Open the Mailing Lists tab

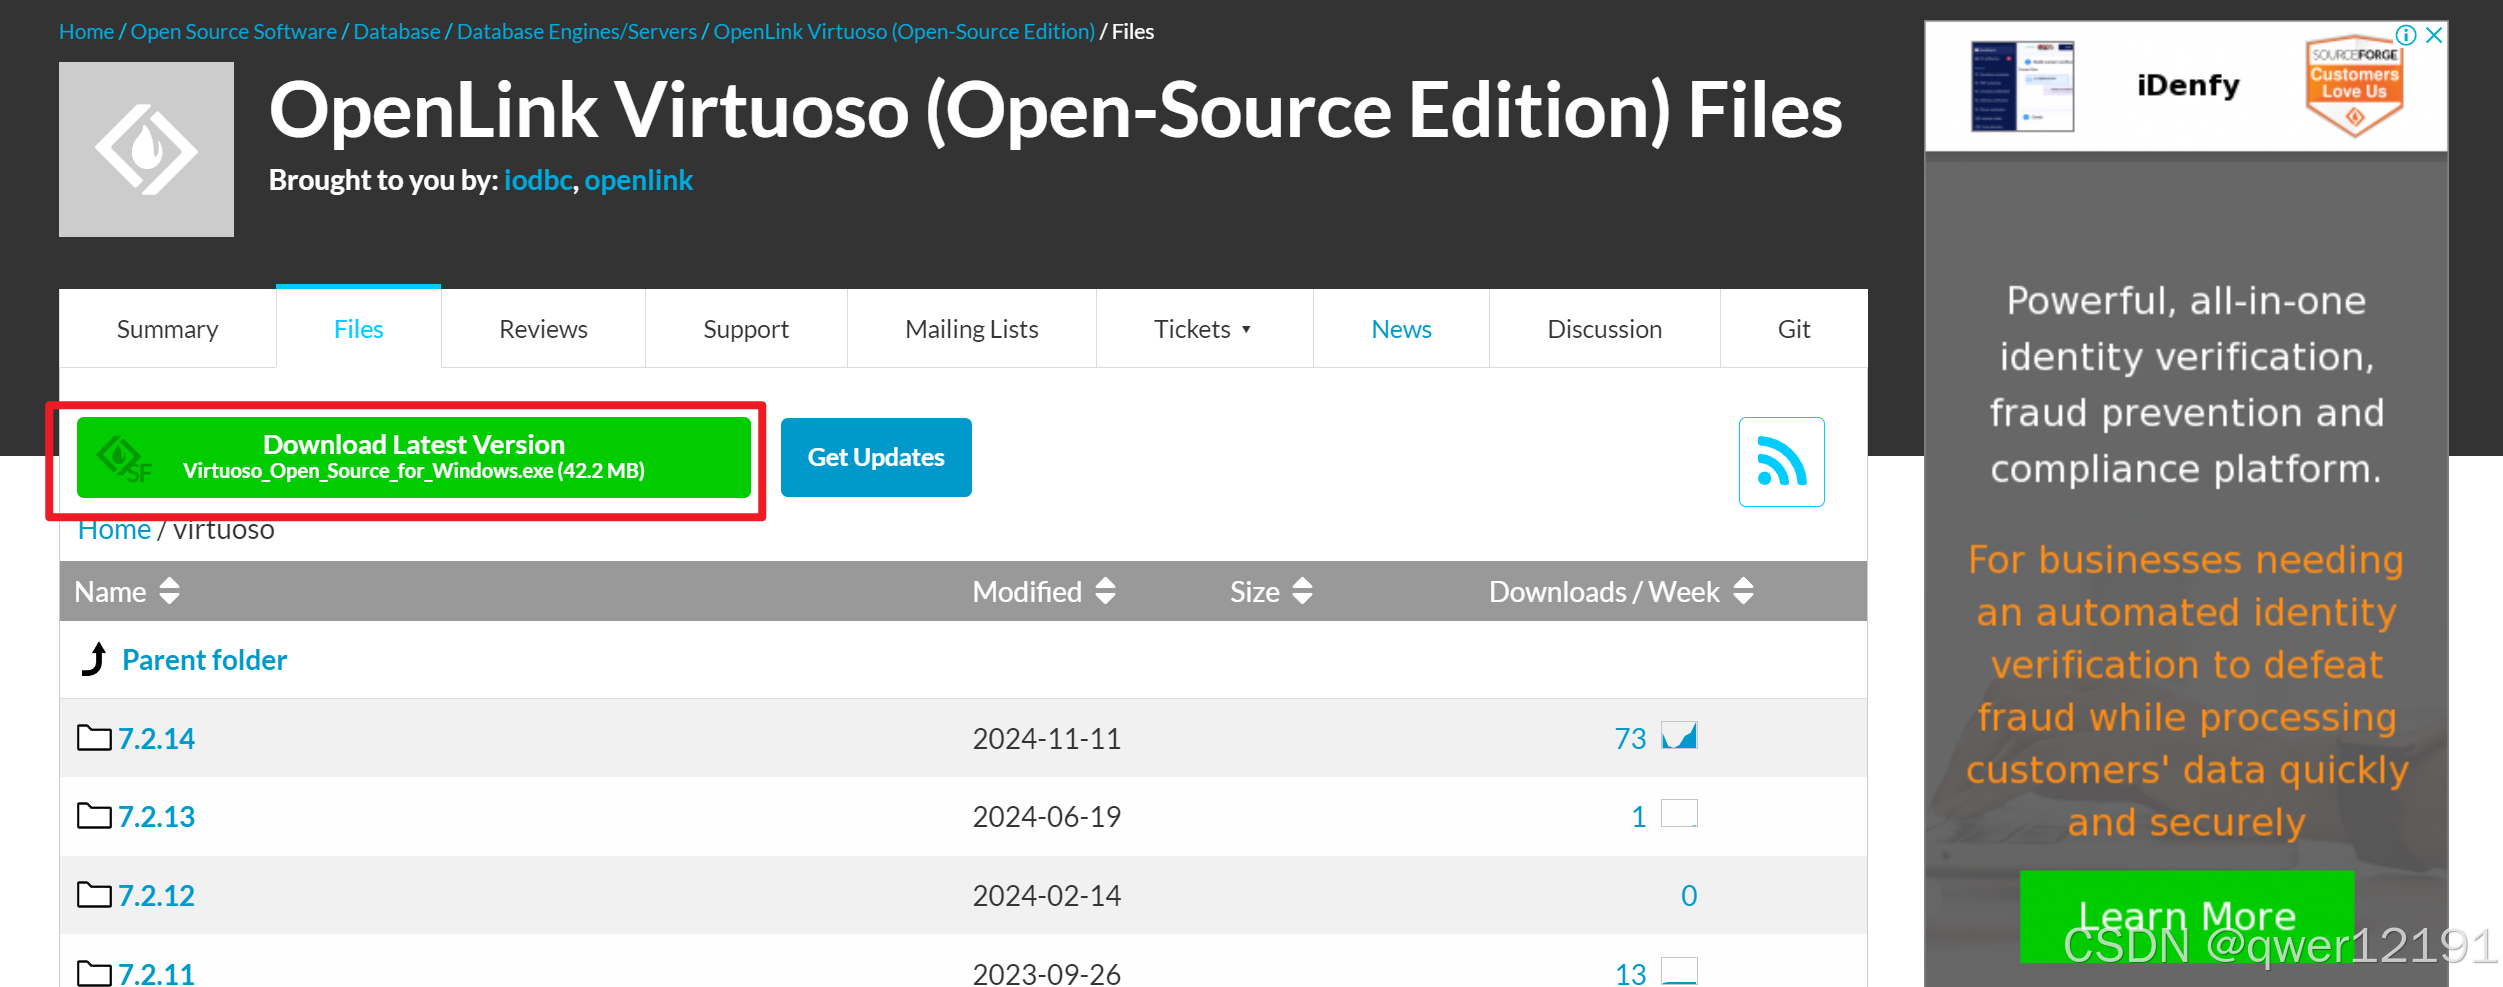(971, 329)
